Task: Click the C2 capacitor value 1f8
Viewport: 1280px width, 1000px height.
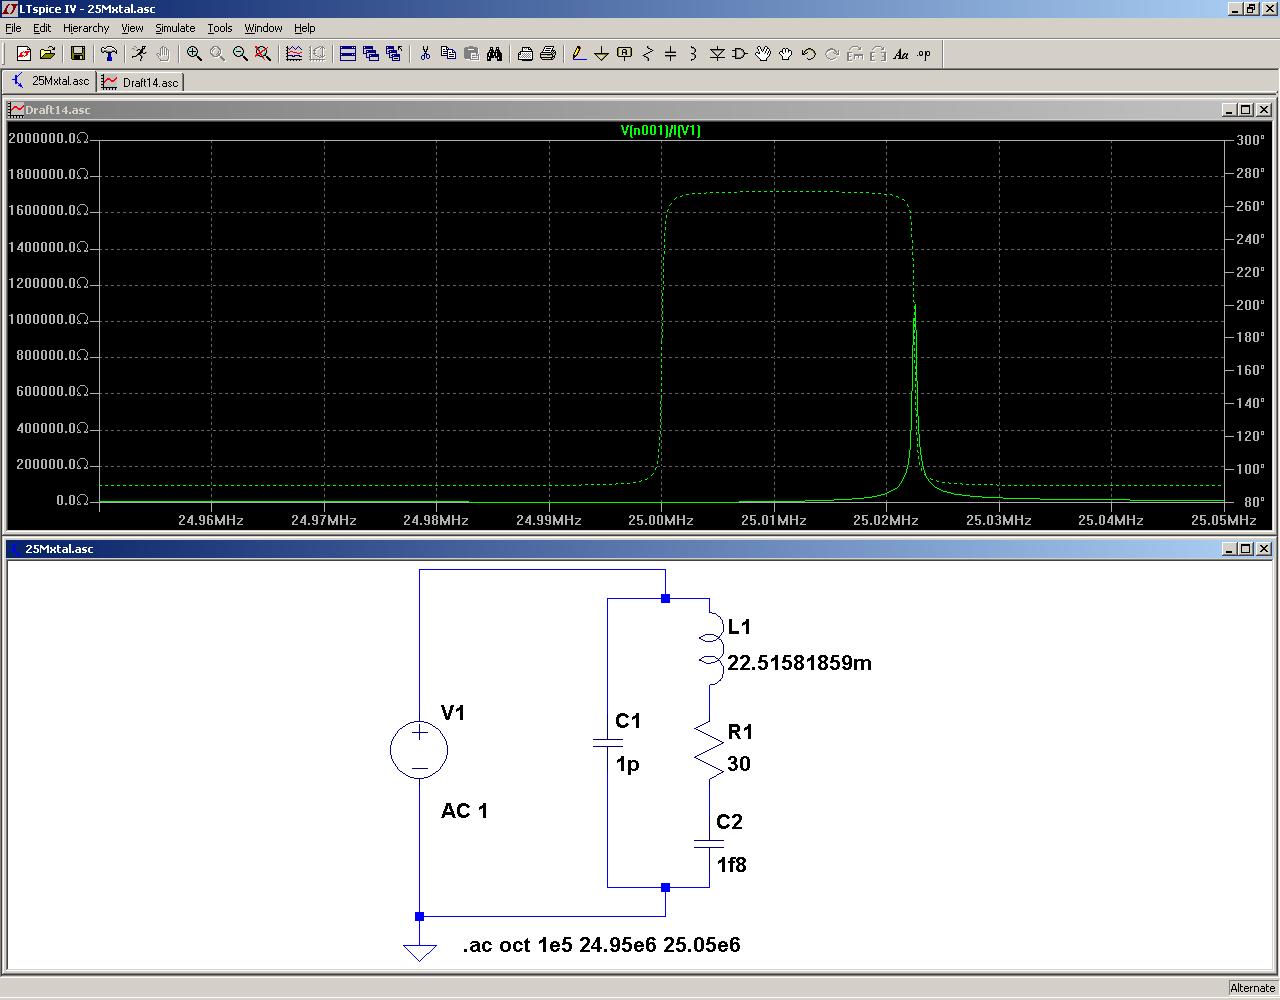Action: [x=731, y=865]
